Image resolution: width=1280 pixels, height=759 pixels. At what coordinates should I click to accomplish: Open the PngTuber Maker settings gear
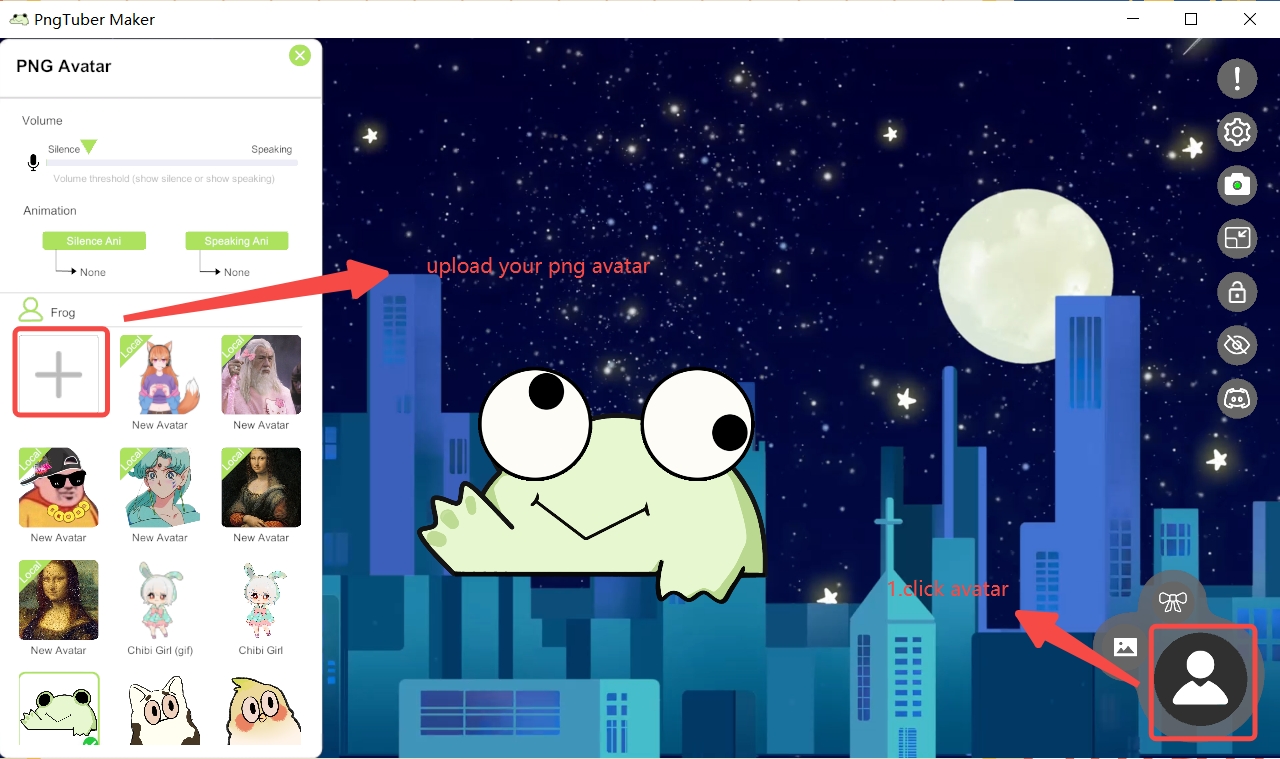[1237, 131]
